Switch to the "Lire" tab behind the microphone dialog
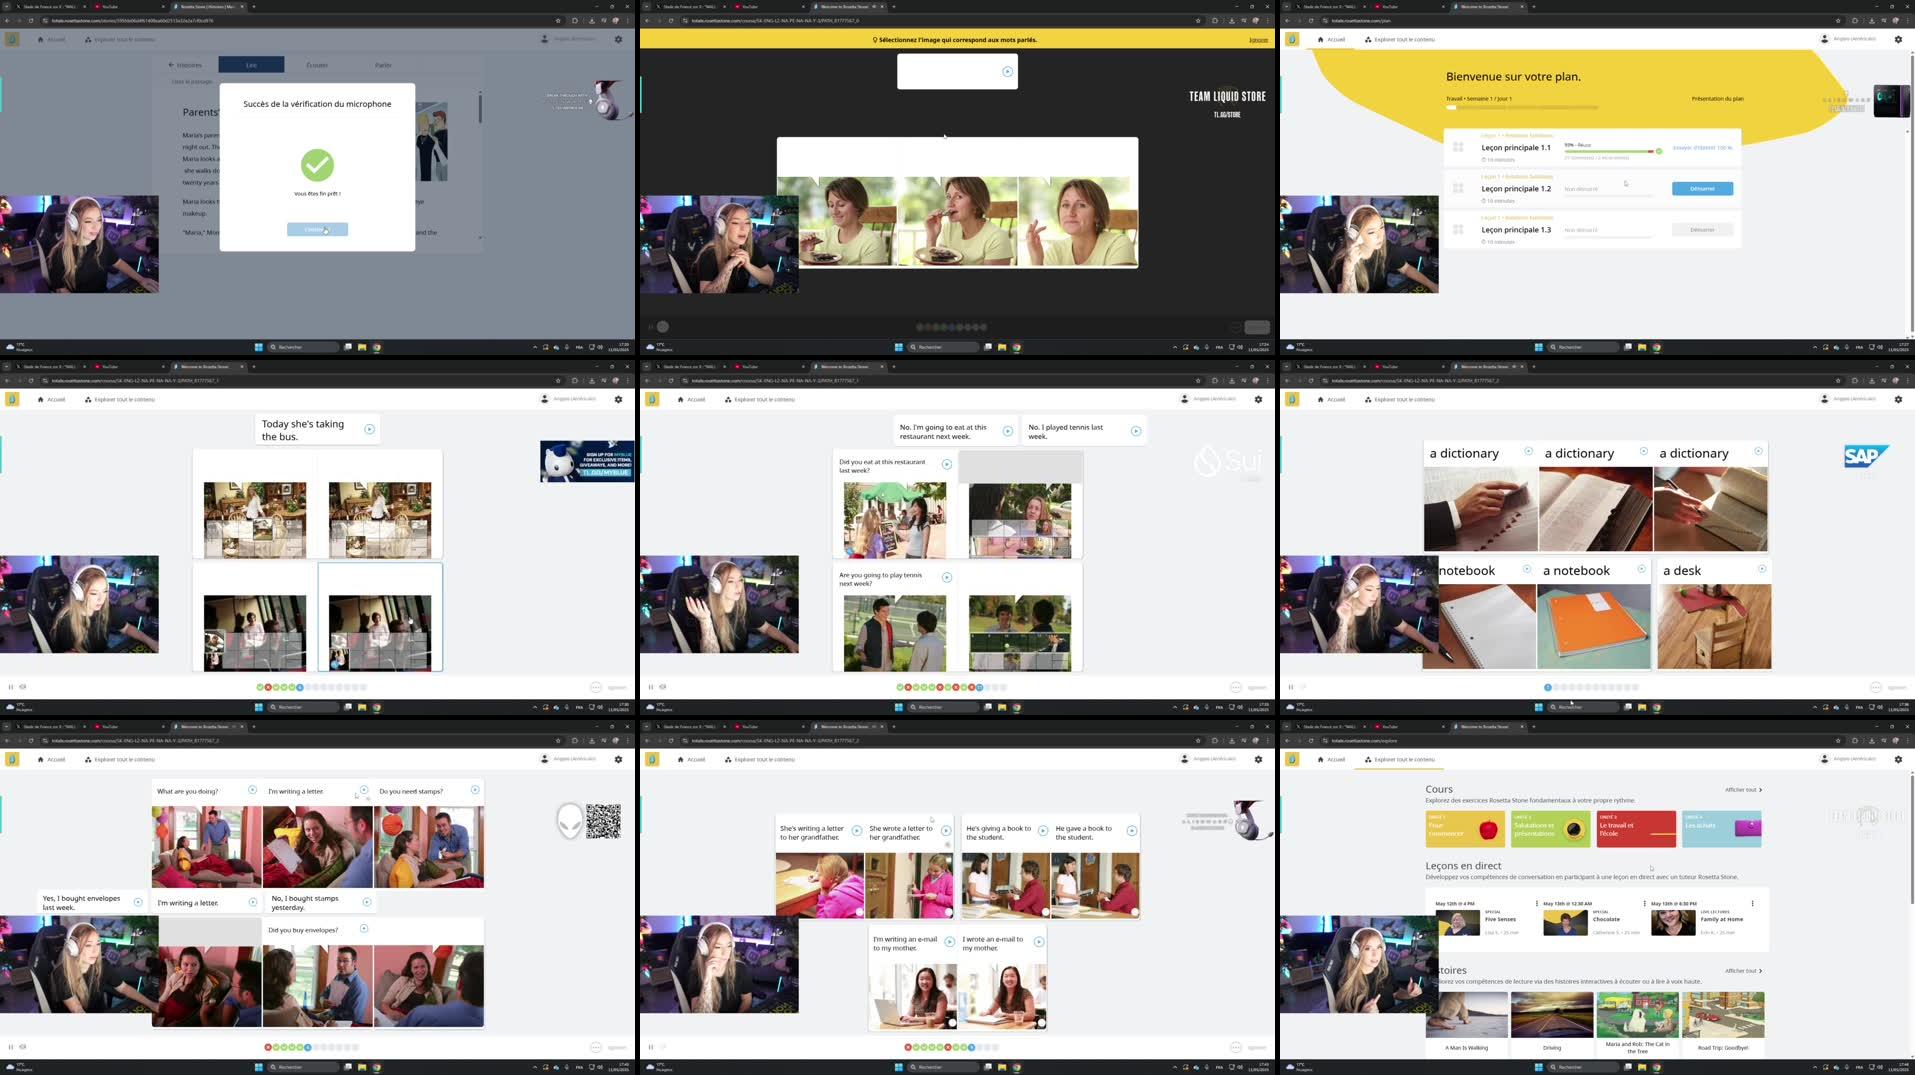Viewport: 1915px width, 1075px height. pyautogui.click(x=251, y=65)
